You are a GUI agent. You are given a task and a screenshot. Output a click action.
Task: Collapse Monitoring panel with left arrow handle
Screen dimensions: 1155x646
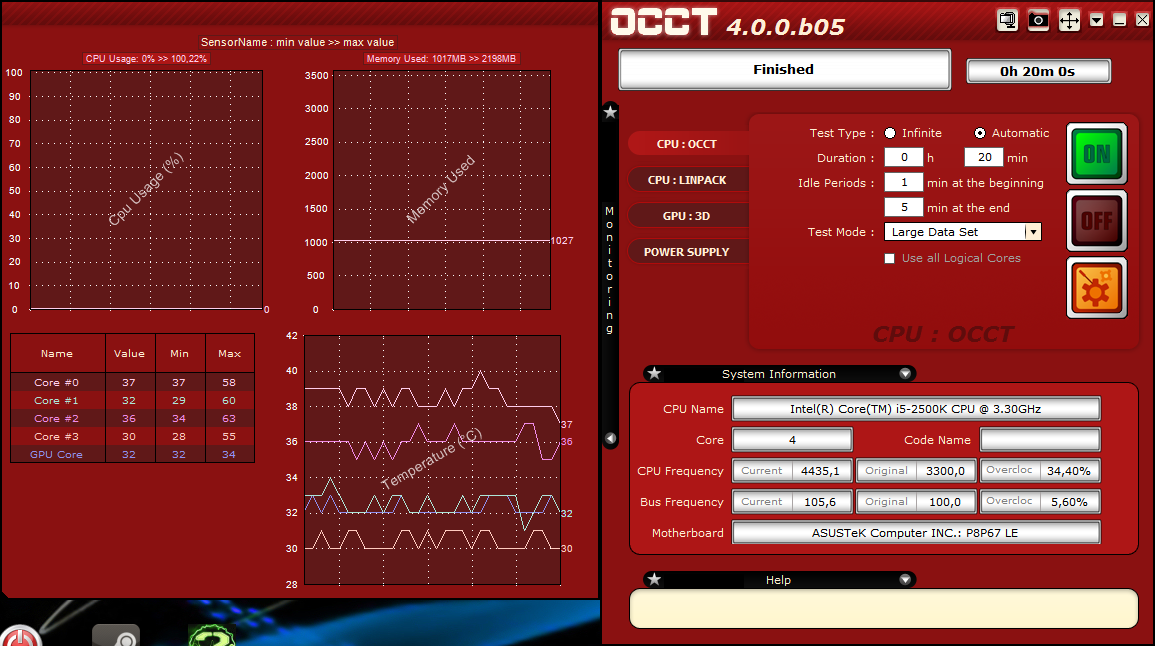610,439
